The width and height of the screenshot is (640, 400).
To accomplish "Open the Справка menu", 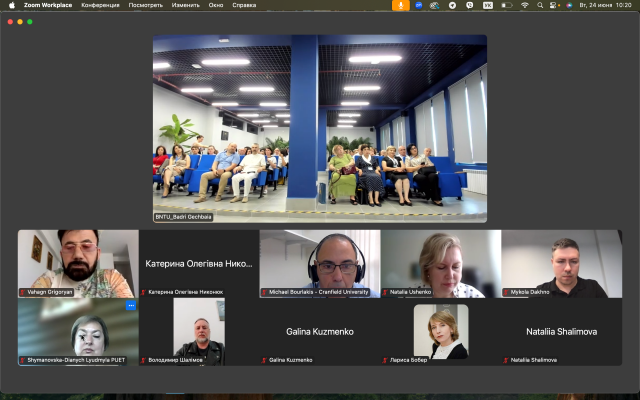I will (244, 5).
